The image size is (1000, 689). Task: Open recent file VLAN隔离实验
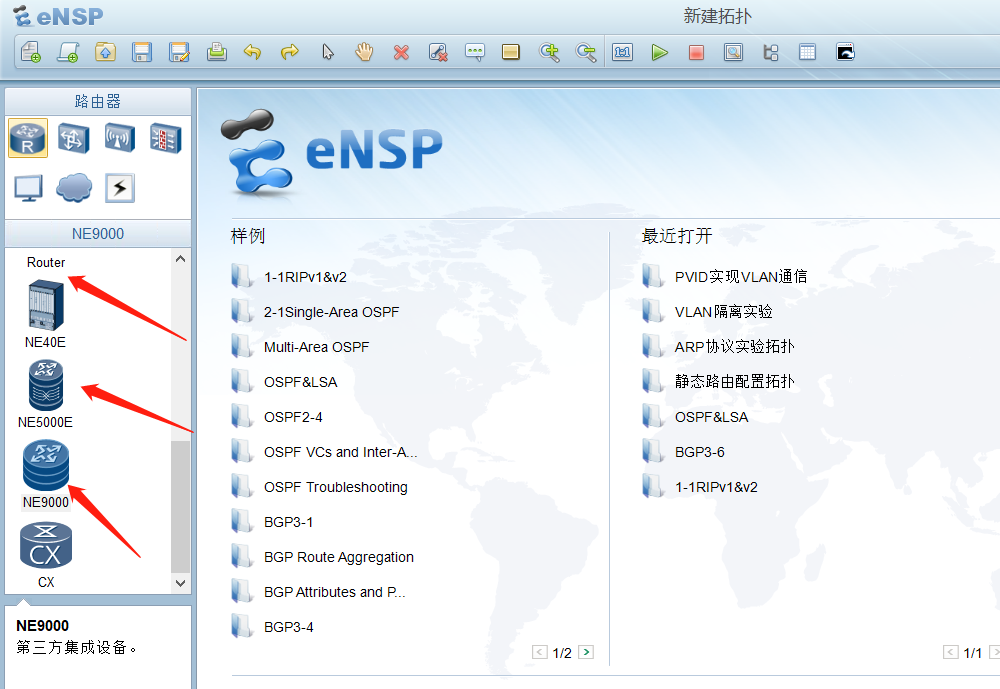pyautogui.click(x=723, y=312)
